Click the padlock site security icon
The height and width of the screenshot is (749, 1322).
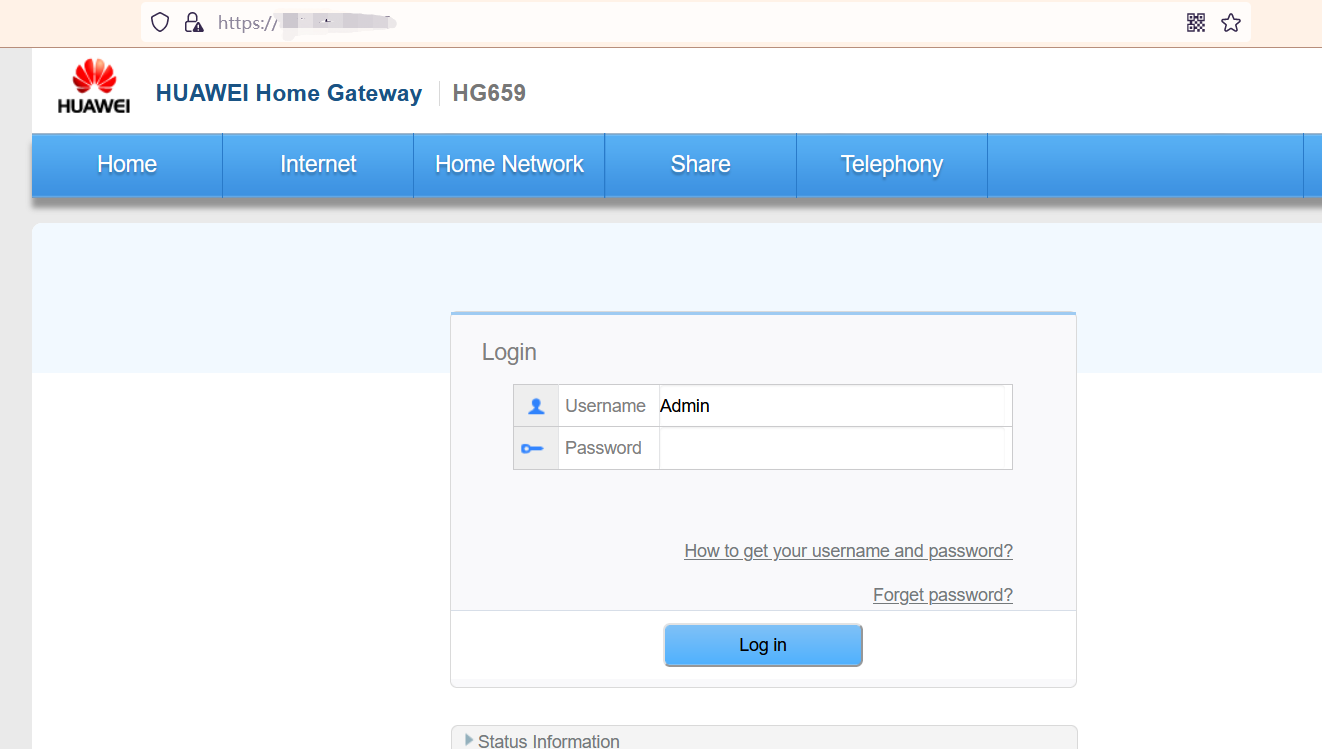[194, 22]
